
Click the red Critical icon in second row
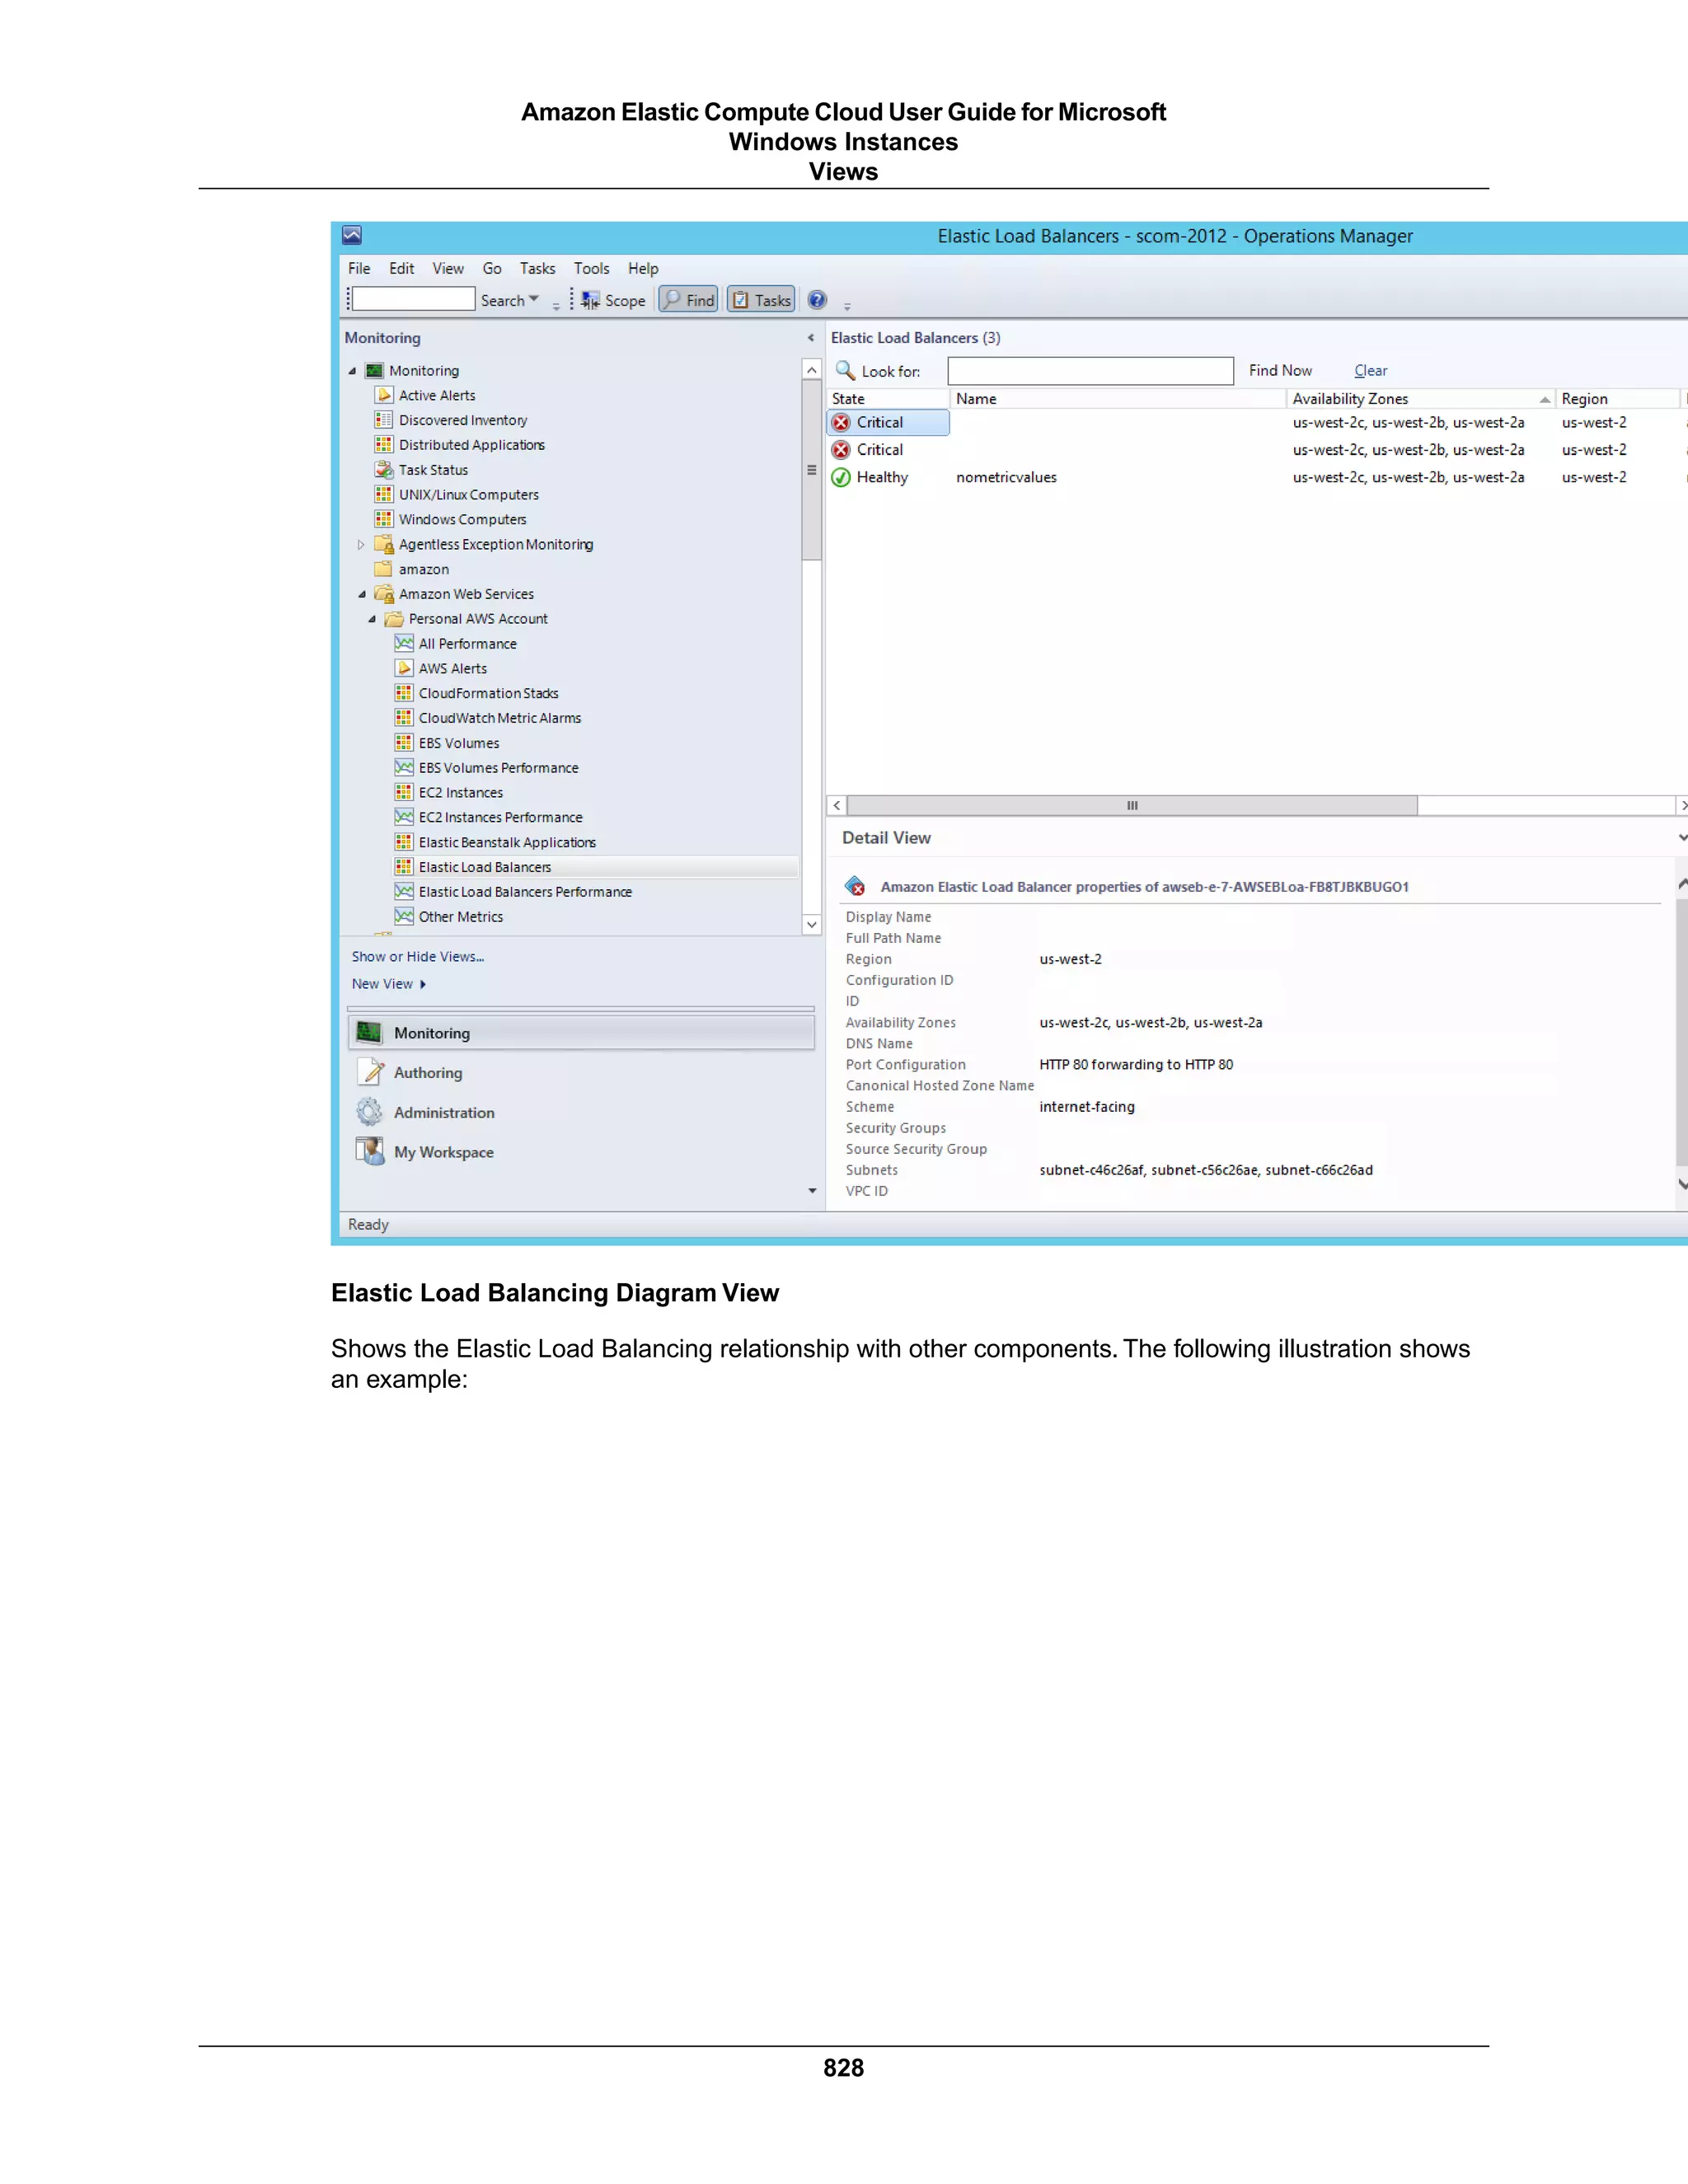point(841,450)
